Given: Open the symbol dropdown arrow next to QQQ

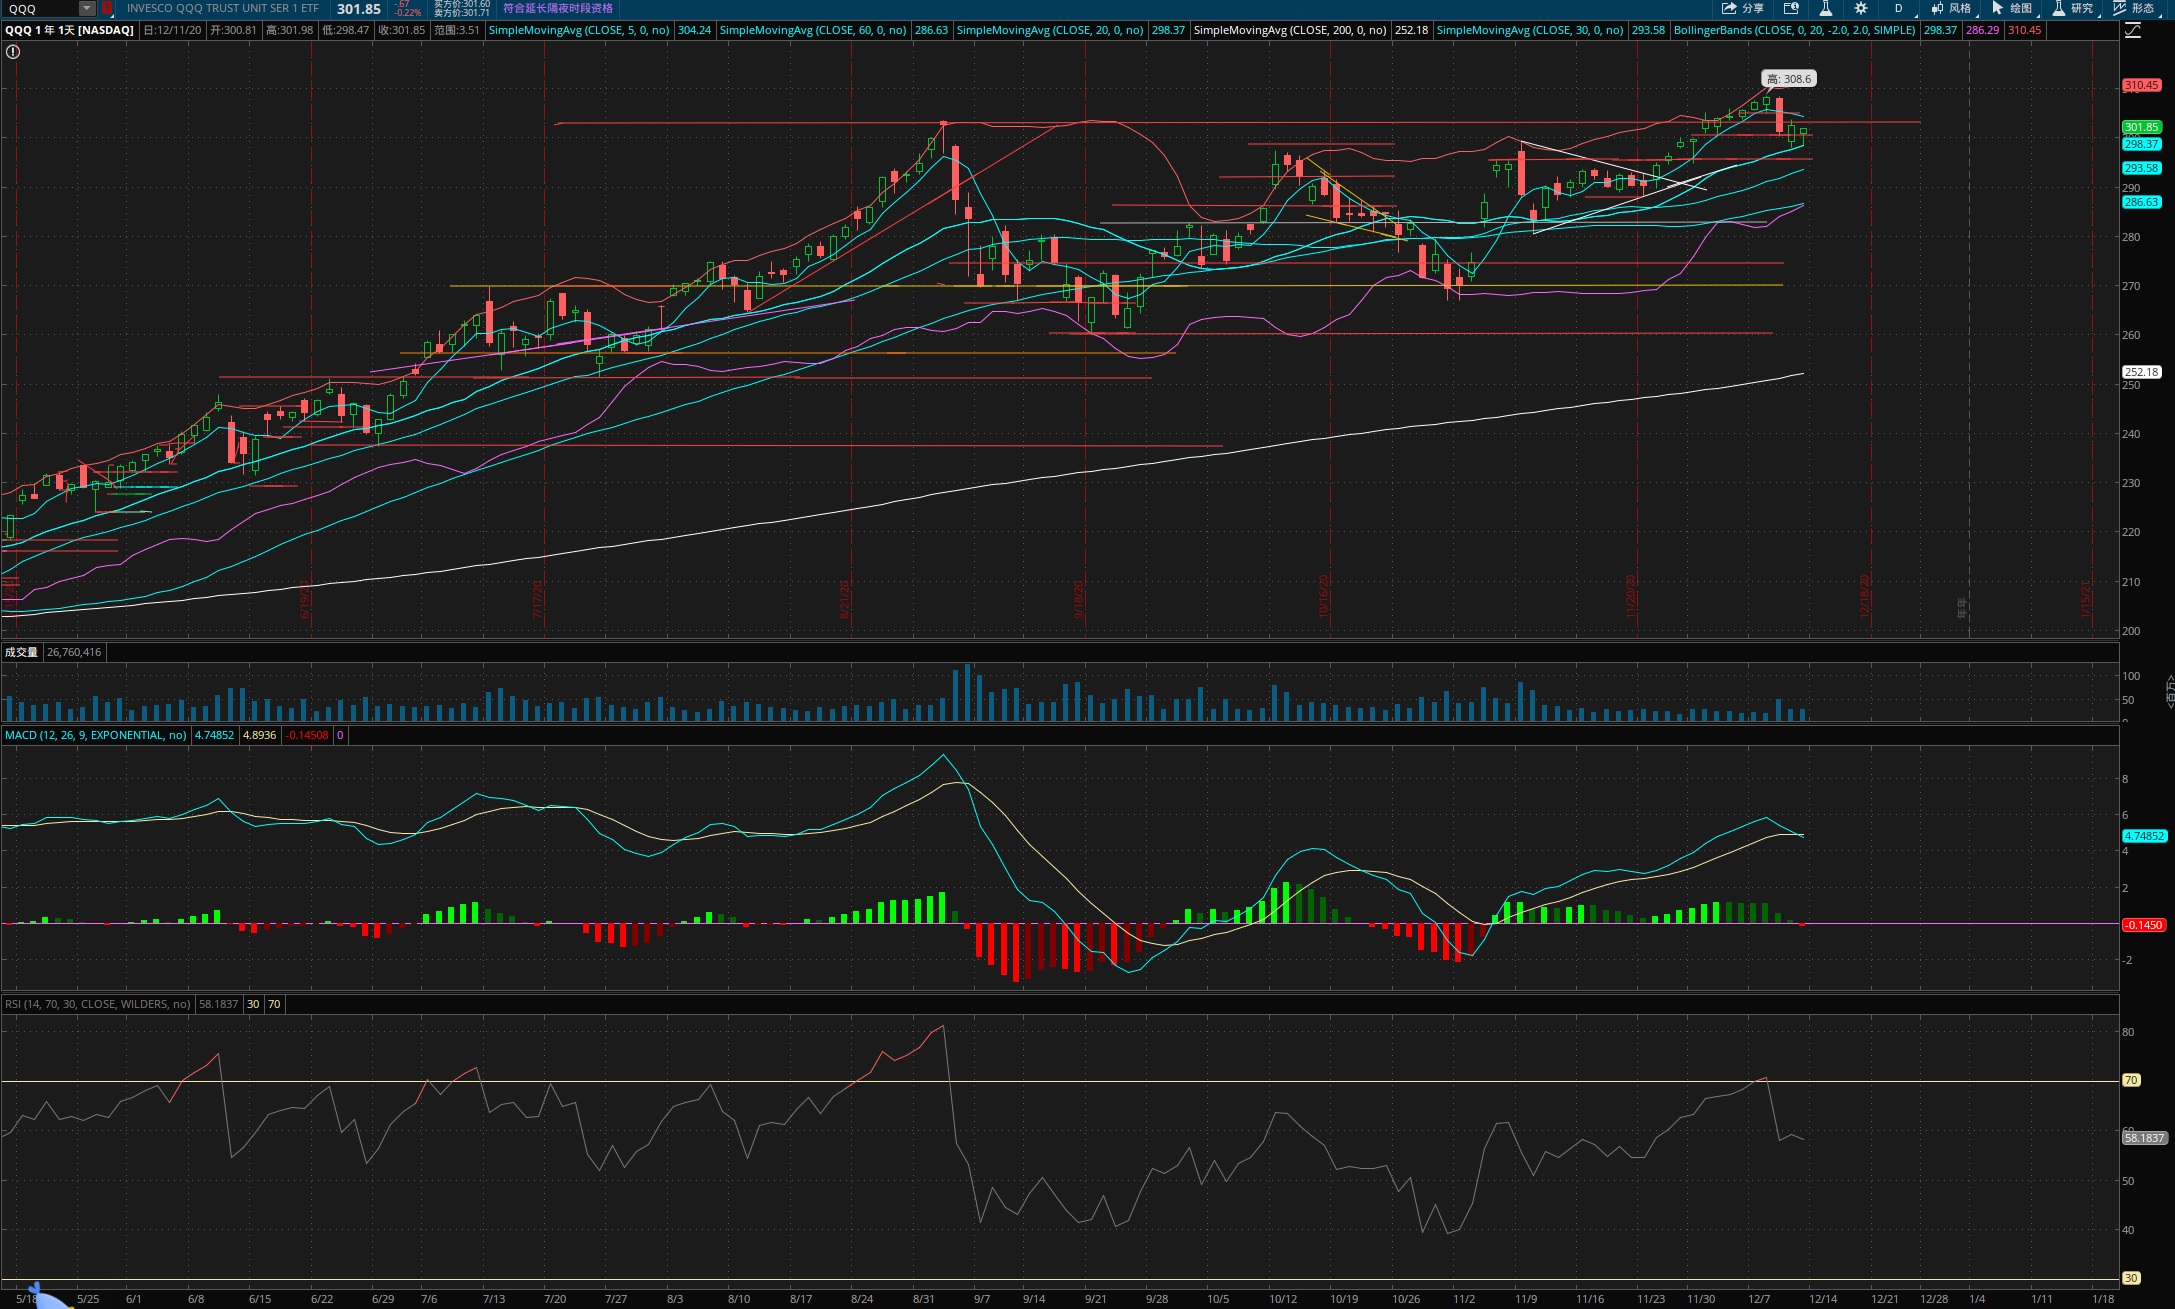Looking at the screenshot, I should pos(87,8).
